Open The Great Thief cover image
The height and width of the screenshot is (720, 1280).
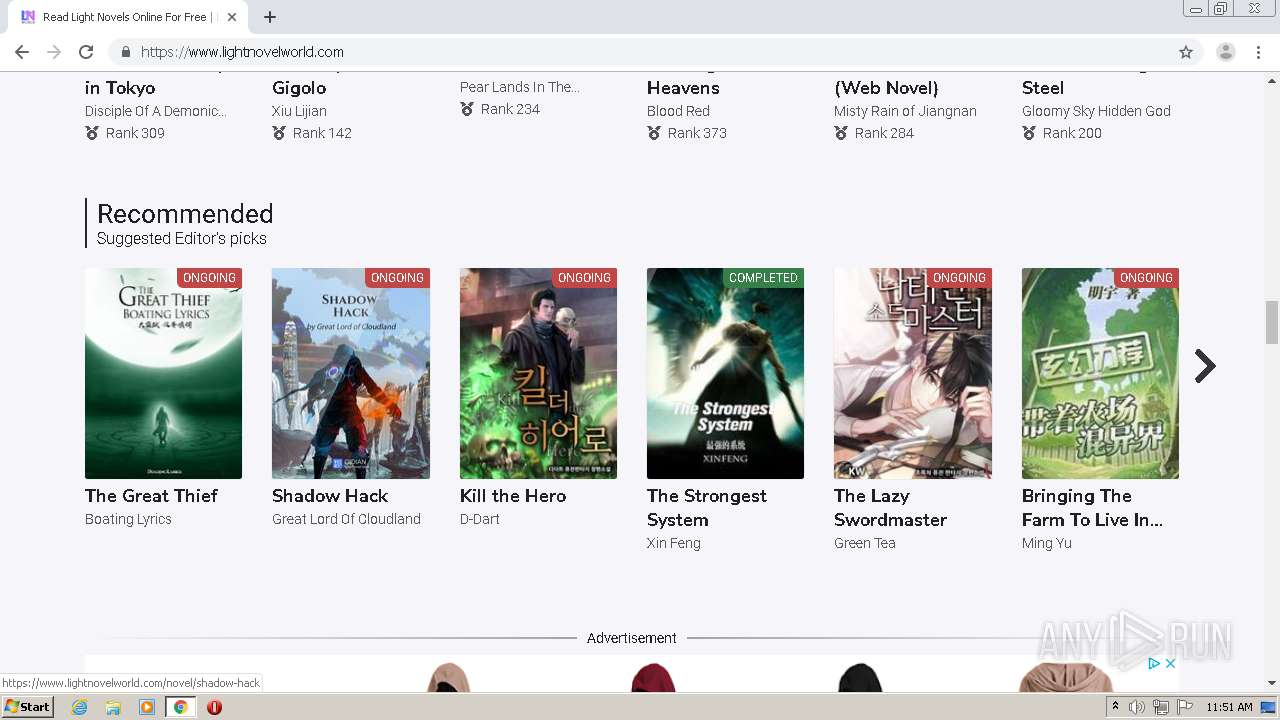(163, 373)
